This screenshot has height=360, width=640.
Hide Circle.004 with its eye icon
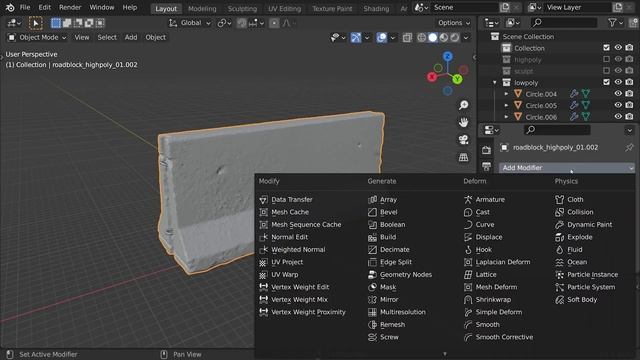[618, 93]
